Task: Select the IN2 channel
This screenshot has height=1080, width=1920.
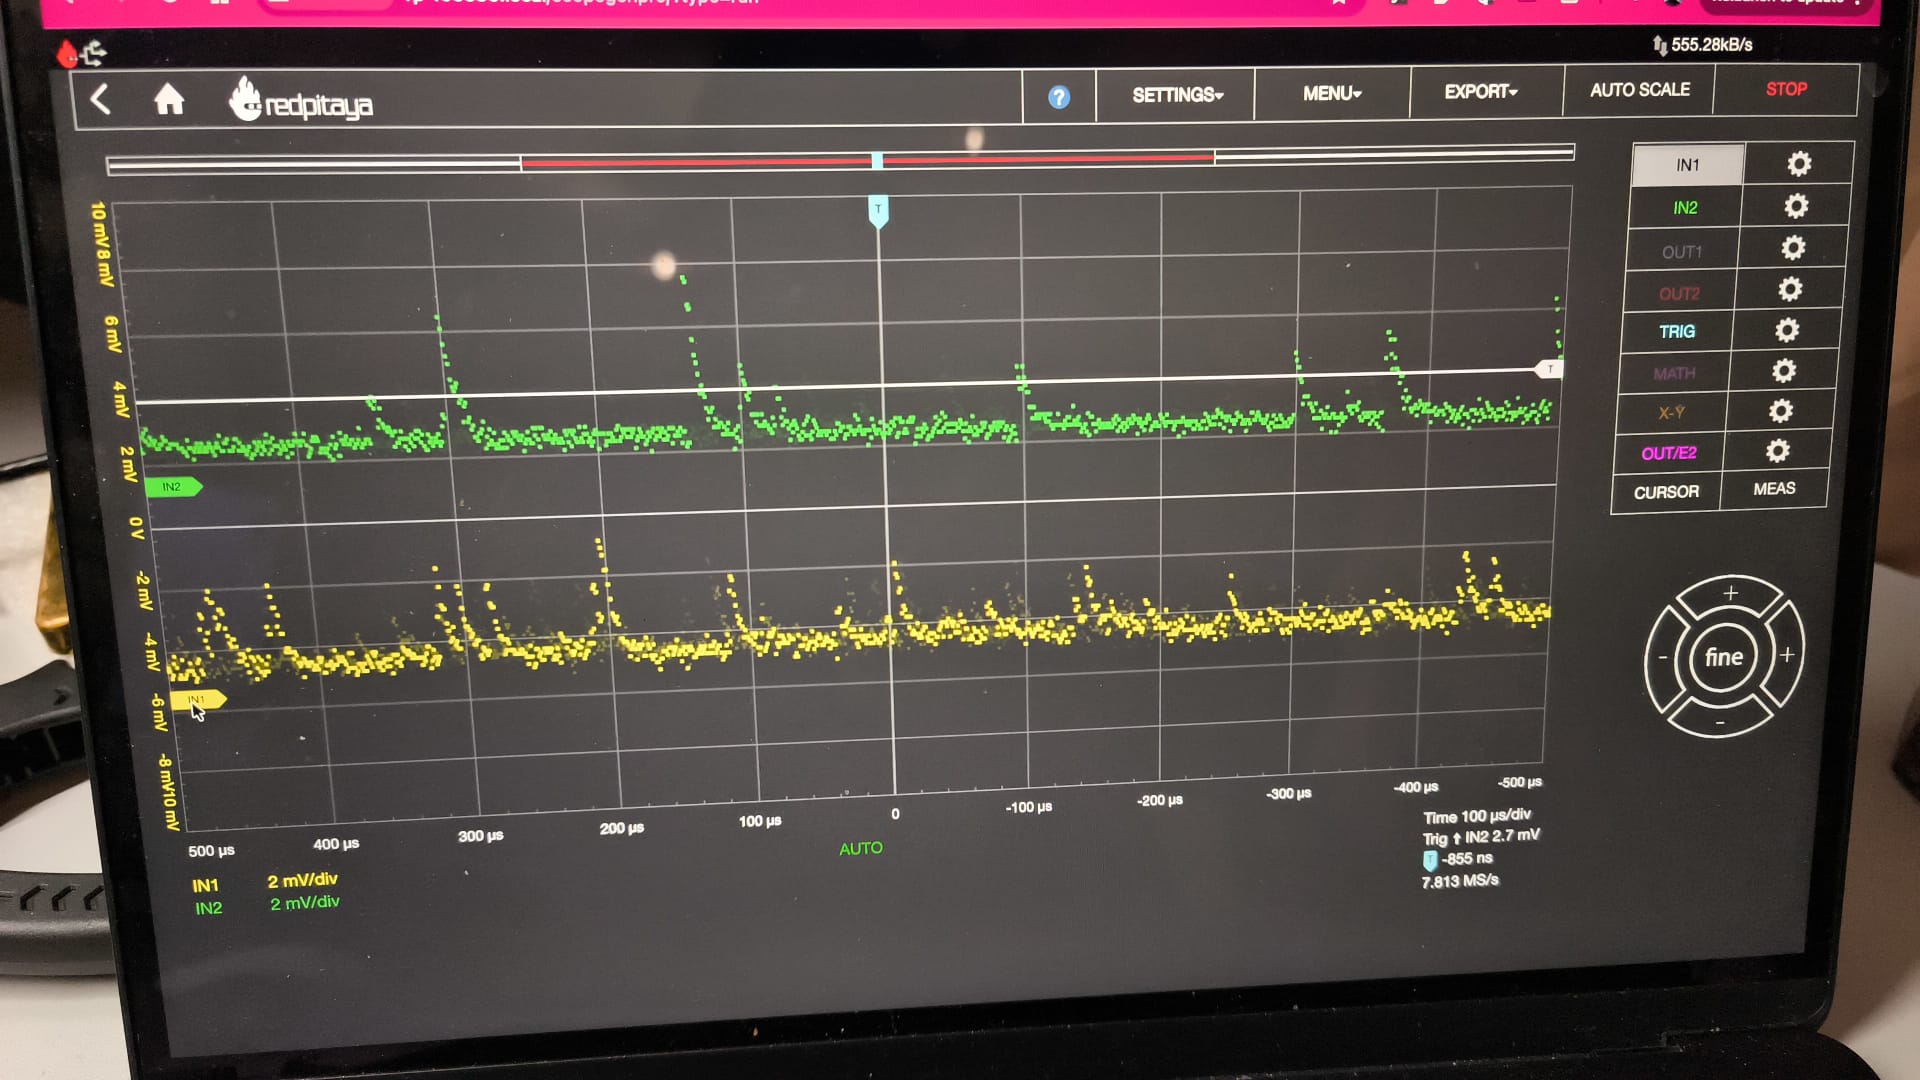Action: coord(1685,208)
